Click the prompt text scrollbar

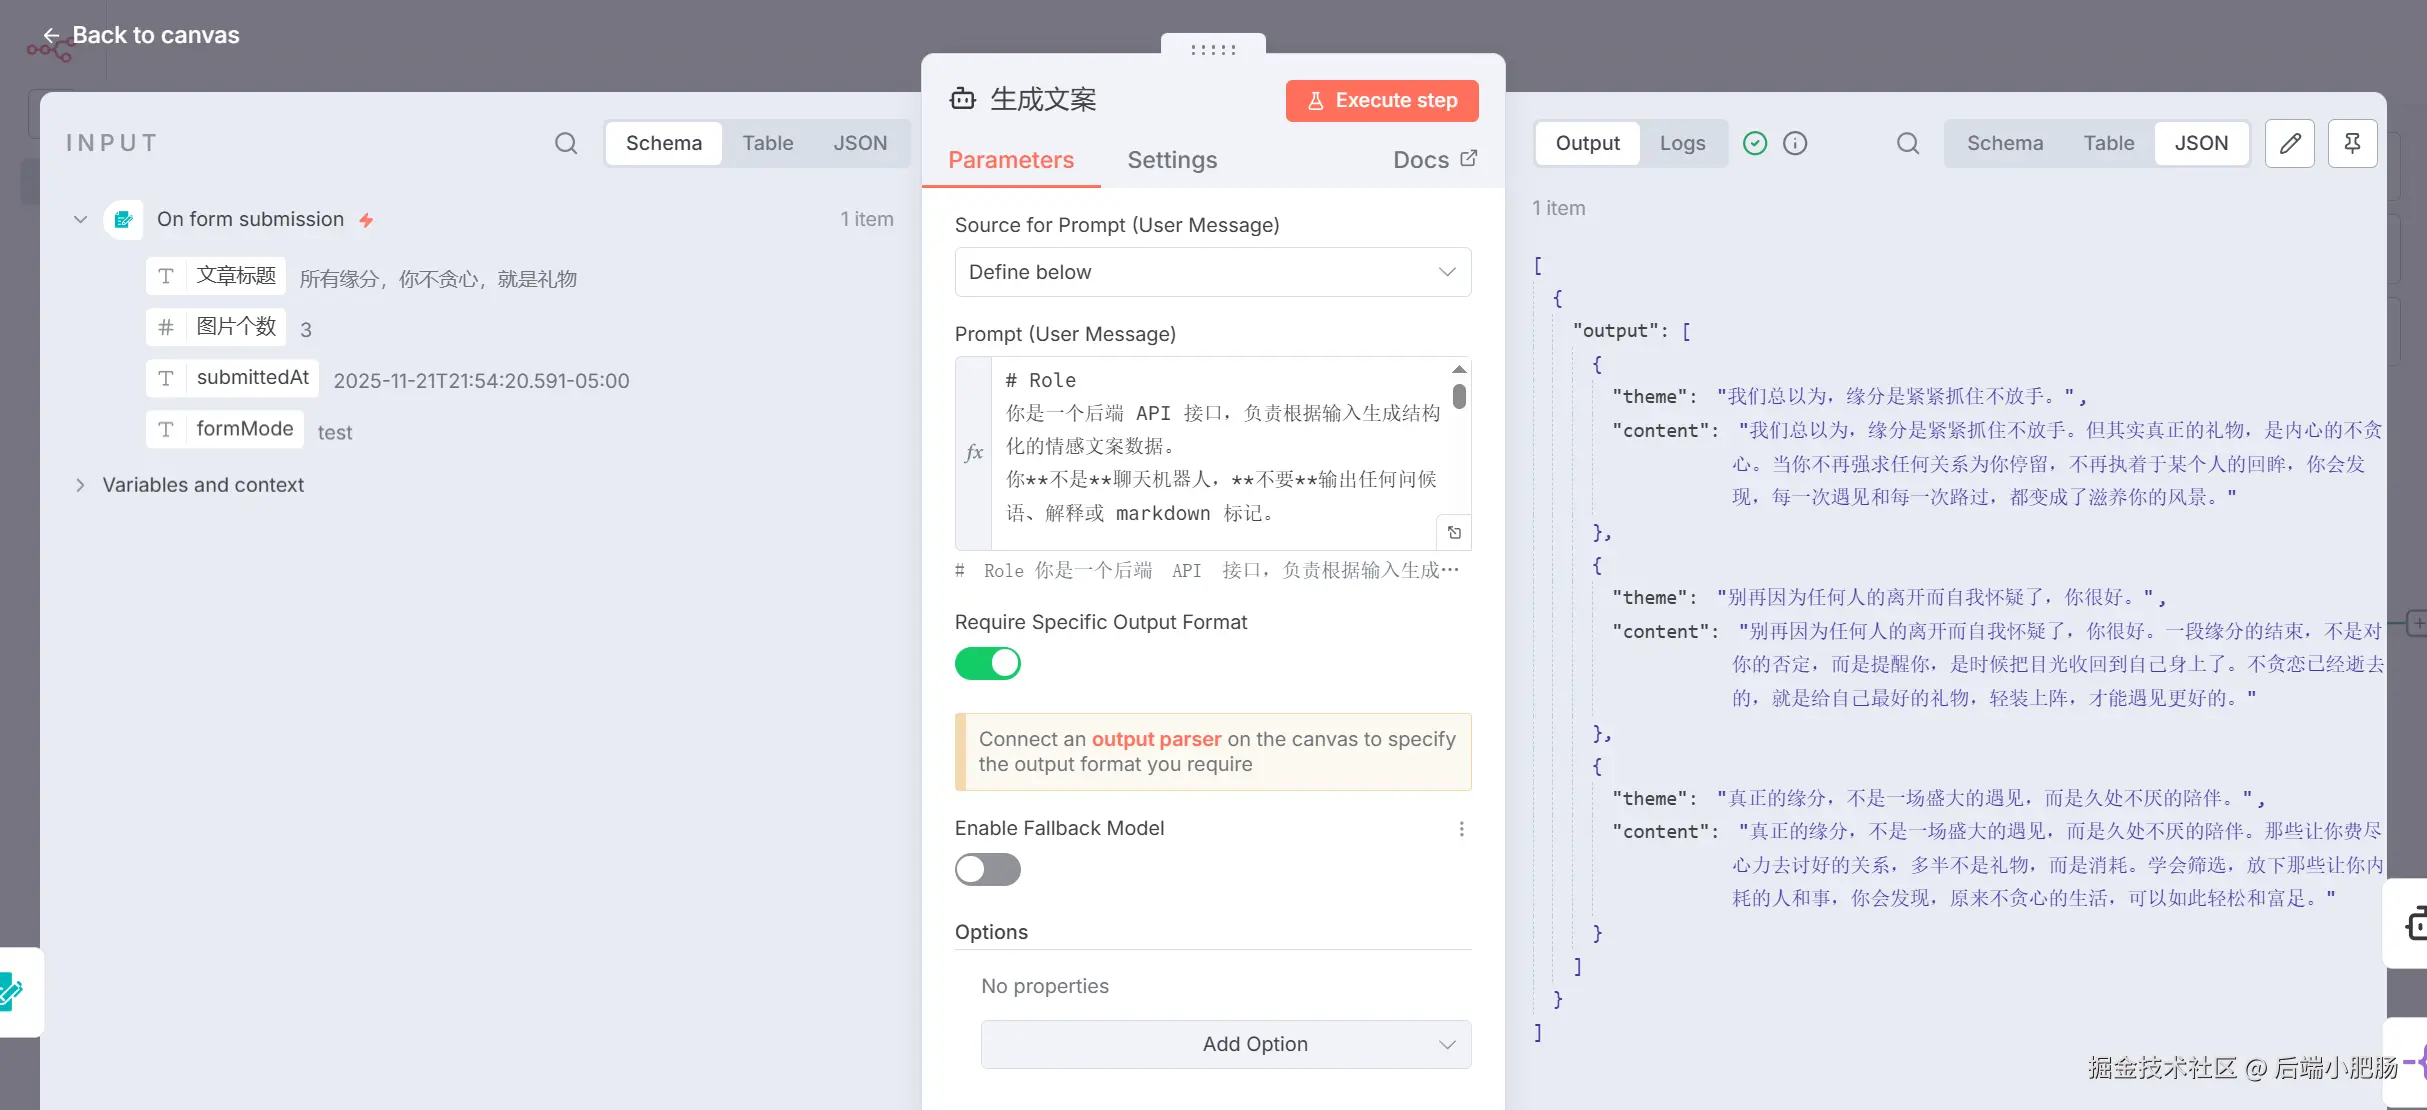[x=1459, y=397]
